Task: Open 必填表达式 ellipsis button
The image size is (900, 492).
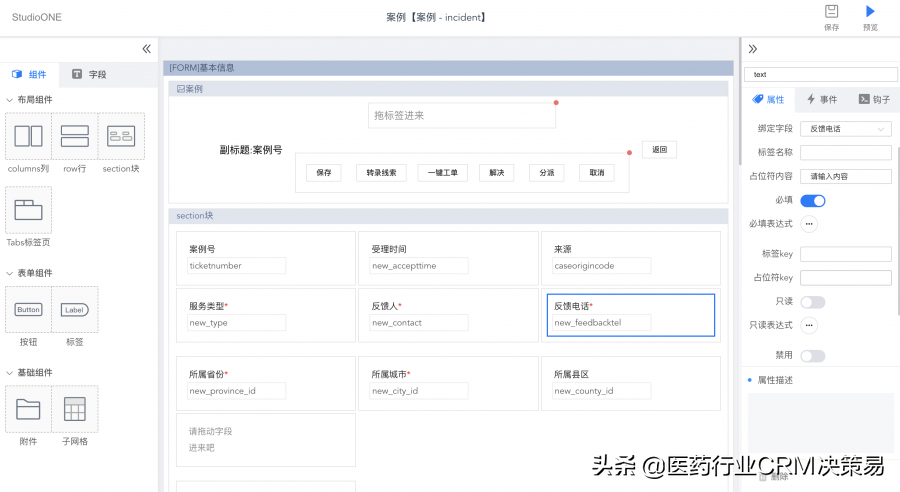Action: point(809,224)
